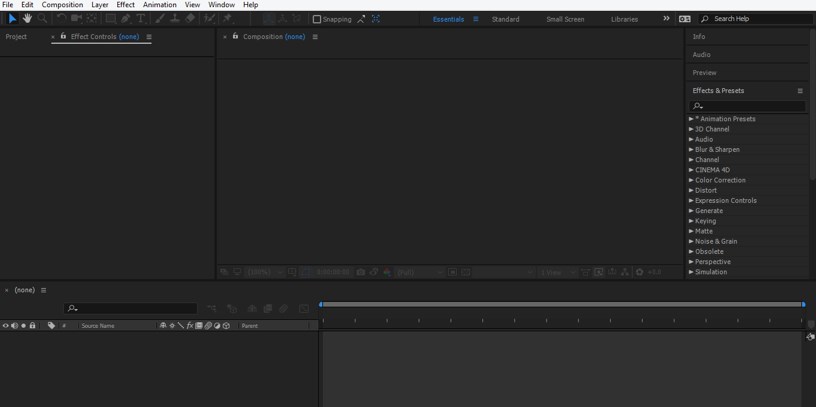Select the Unified Camera tool

coord(76,19)
